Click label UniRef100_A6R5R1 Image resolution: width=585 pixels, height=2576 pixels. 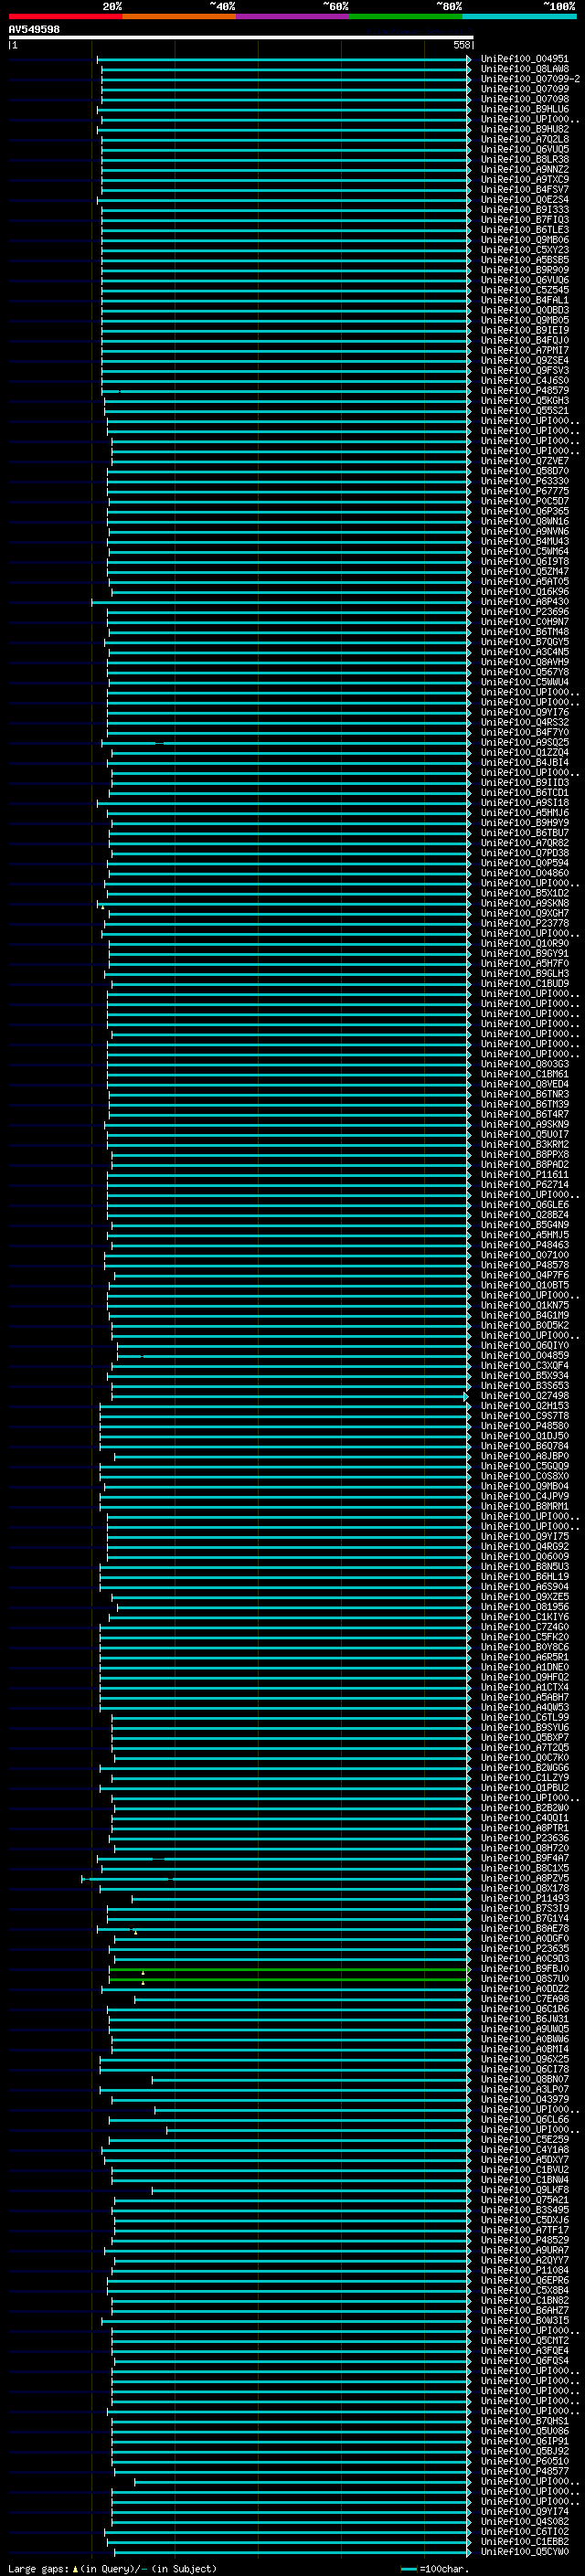[525, 1657]
